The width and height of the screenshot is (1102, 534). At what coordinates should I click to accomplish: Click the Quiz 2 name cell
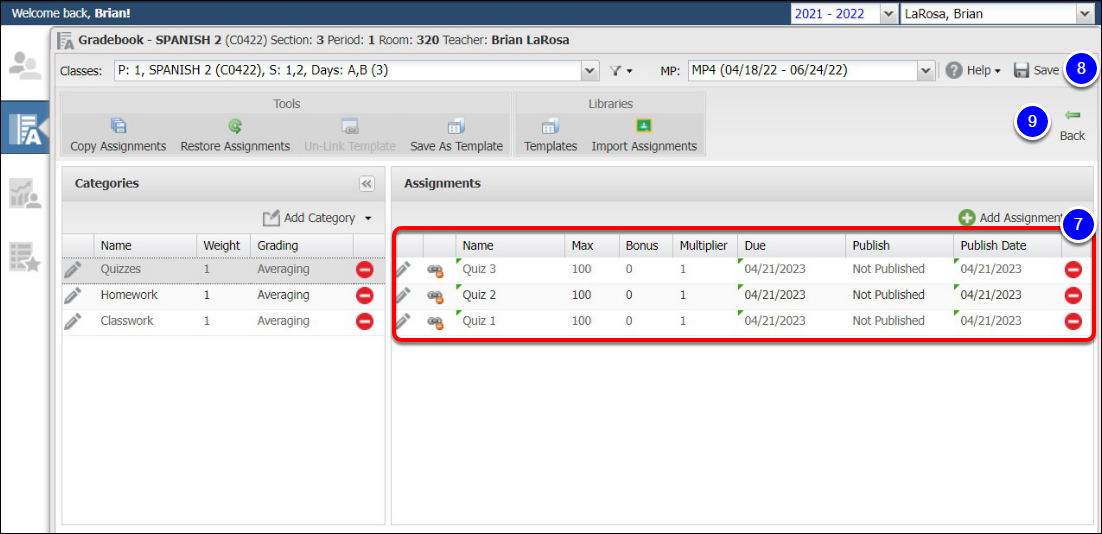[510, 295]
